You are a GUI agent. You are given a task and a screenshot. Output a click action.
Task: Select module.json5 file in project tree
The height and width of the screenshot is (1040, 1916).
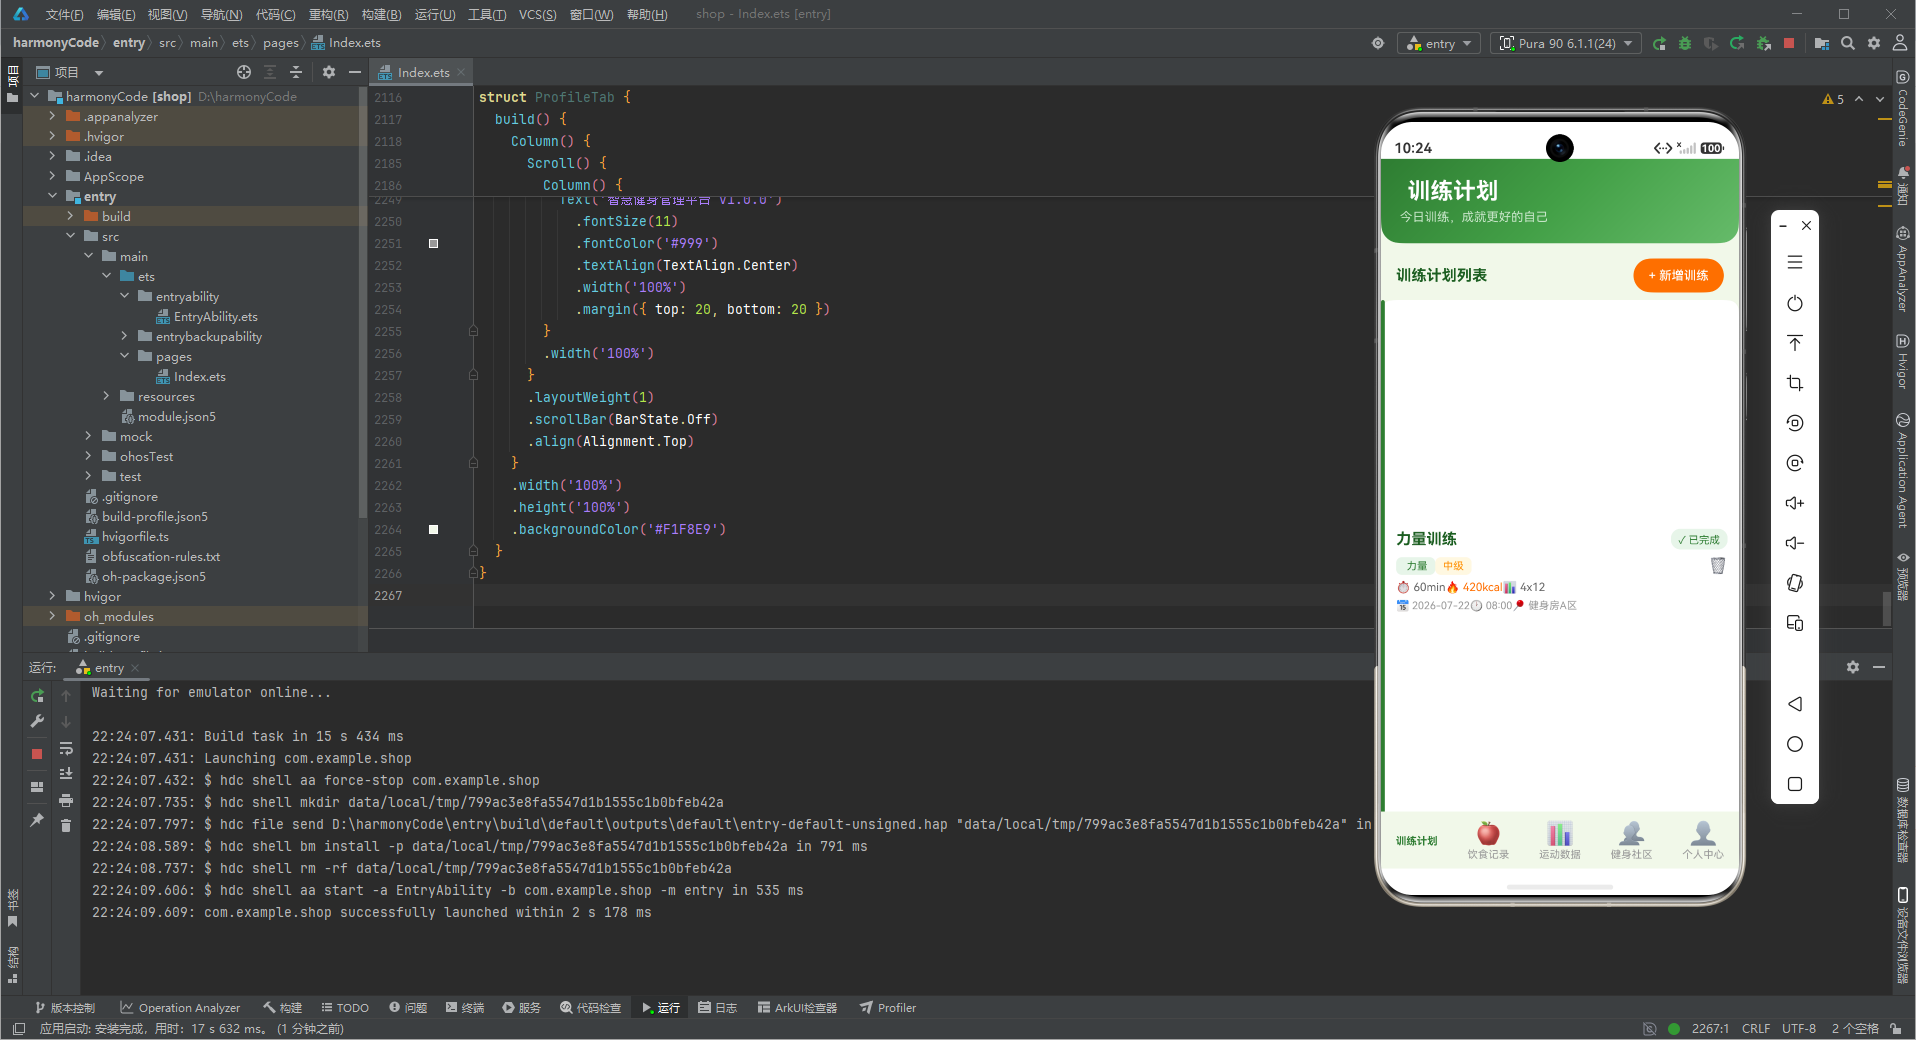point(176,417)
